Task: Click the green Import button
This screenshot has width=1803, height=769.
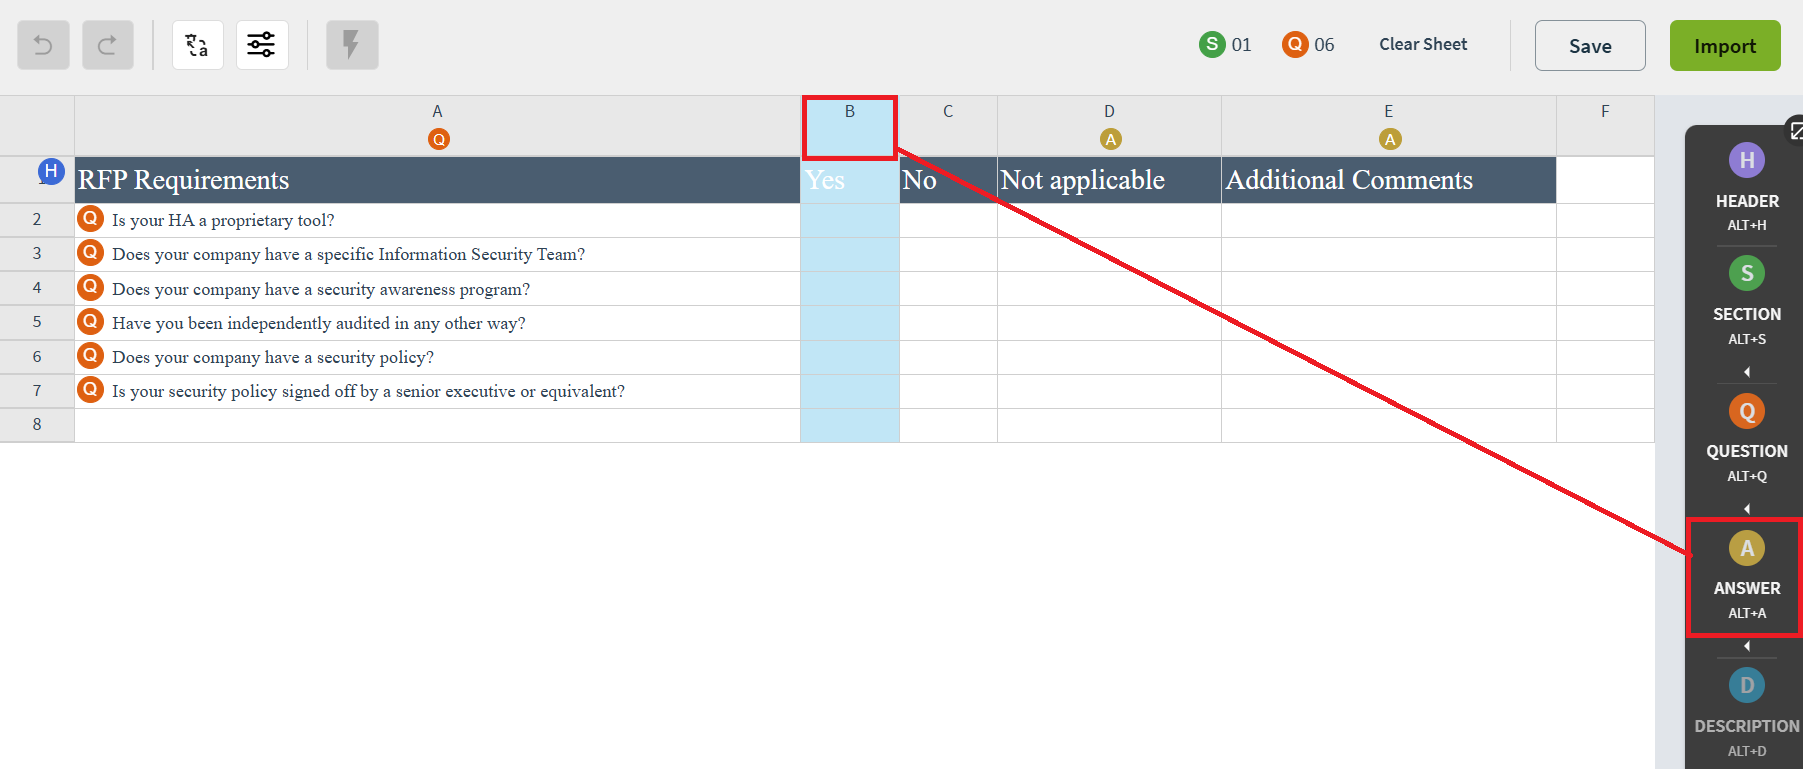Action: (x=1725, y=46)
